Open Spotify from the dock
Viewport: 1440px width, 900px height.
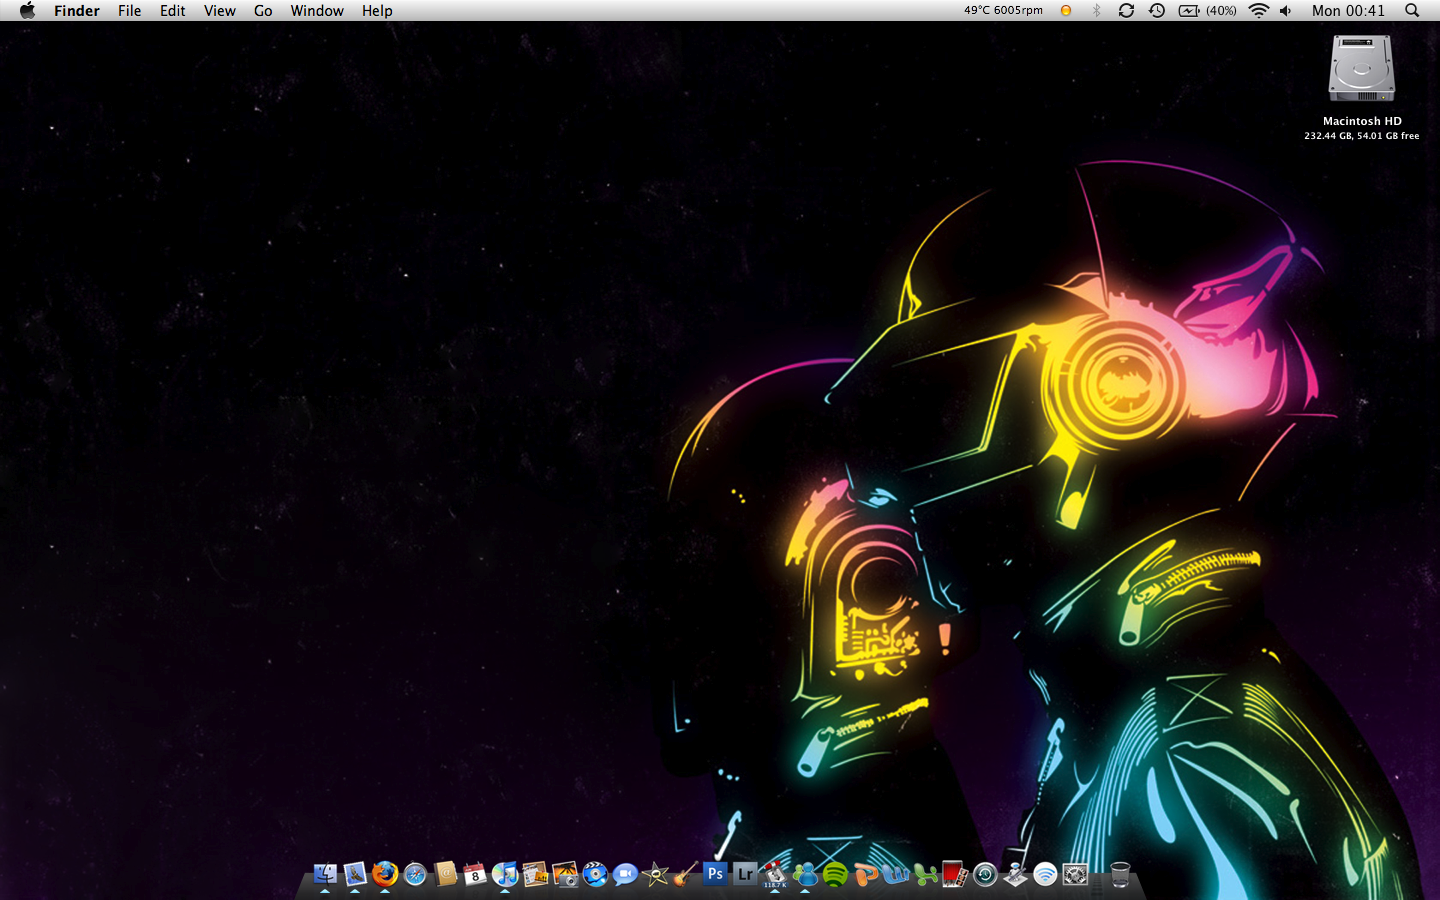pyautogui.click(x=835, y=874)
